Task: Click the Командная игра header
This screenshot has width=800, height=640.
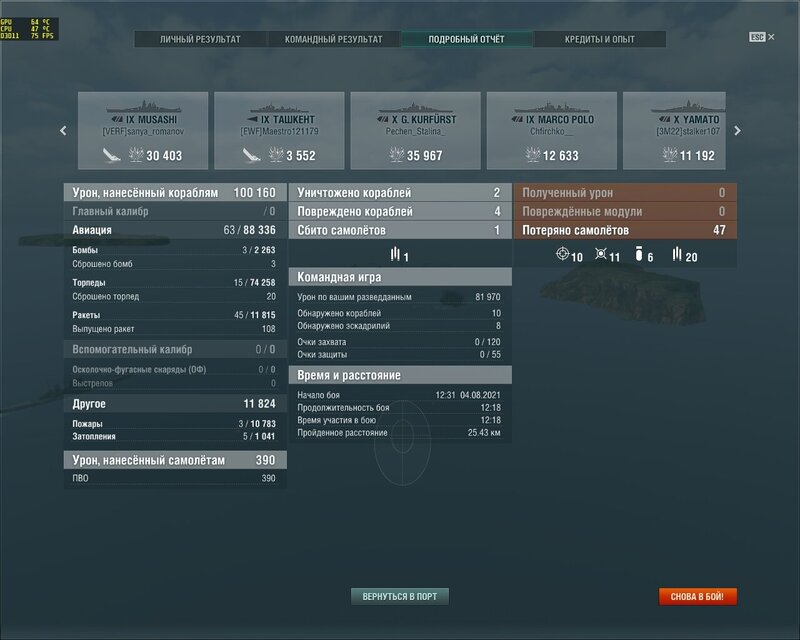Action: point(400,277)
